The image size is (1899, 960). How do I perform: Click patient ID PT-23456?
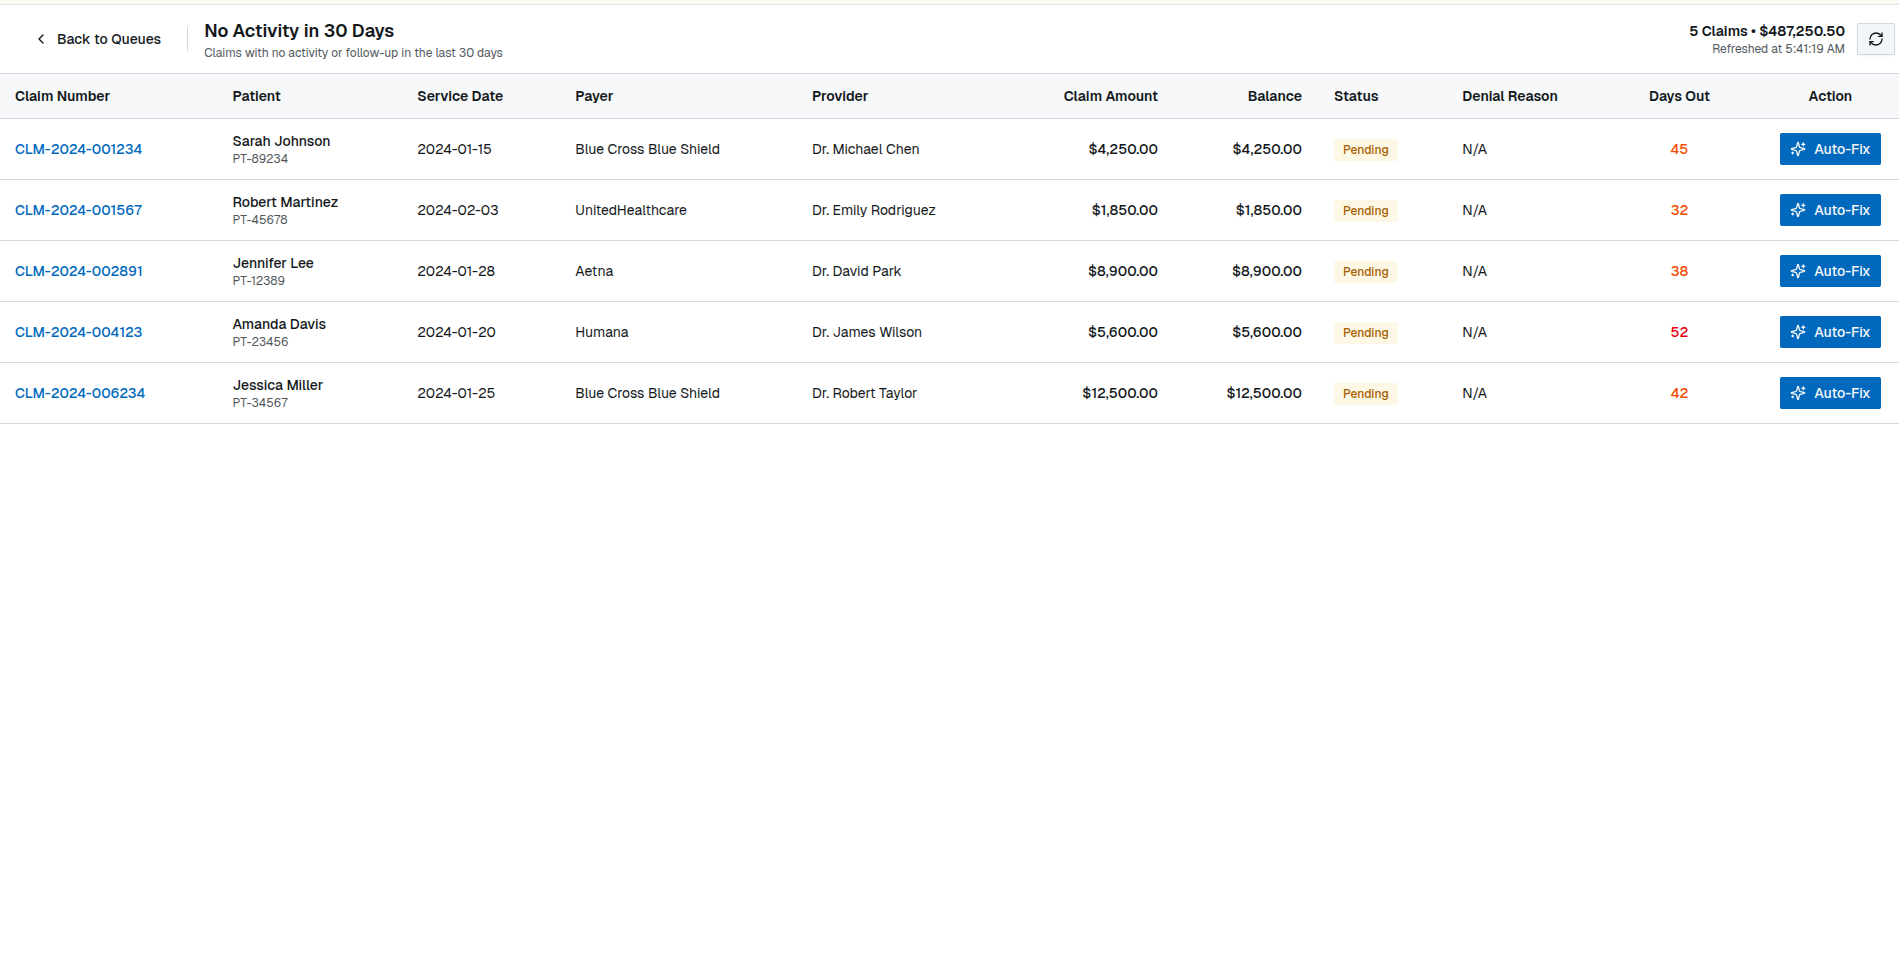(260, 342)
